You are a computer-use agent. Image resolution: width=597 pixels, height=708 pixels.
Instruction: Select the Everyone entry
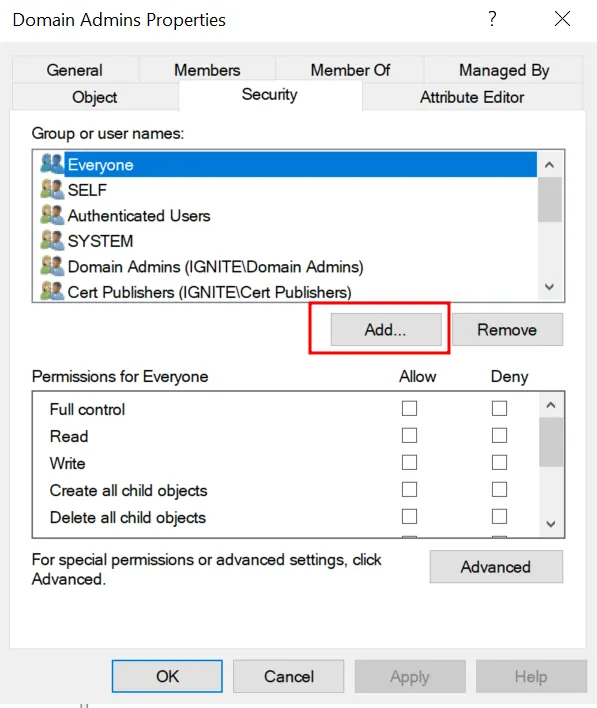point(288,164)
